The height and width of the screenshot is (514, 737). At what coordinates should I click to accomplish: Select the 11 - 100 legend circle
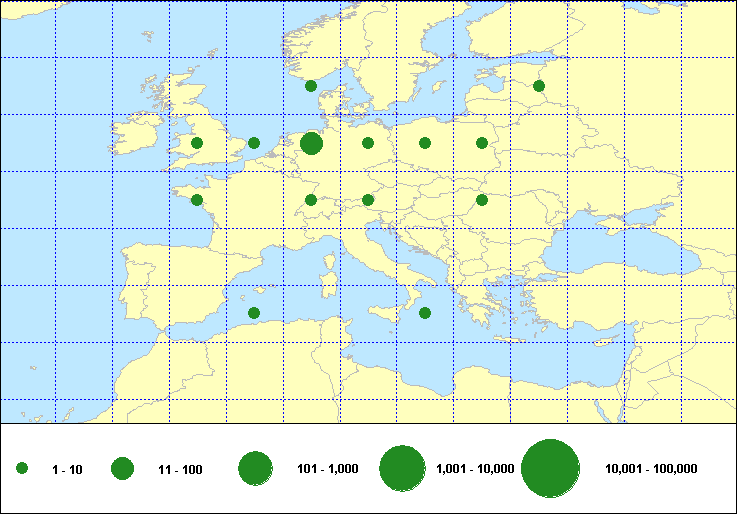123,469
